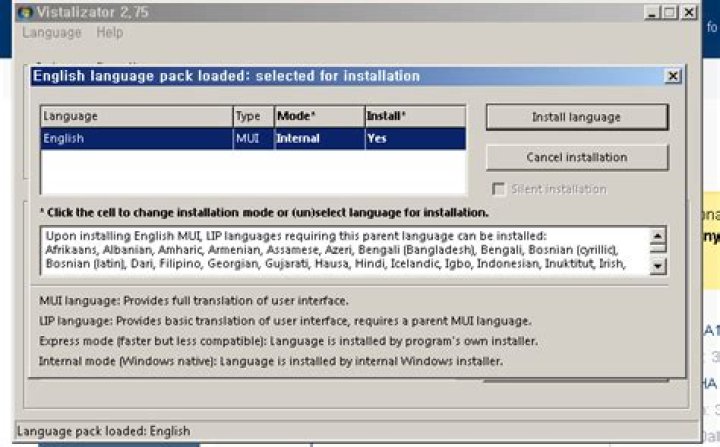
Task: Maximize the Vistalizator window
Action: (669, 13)
